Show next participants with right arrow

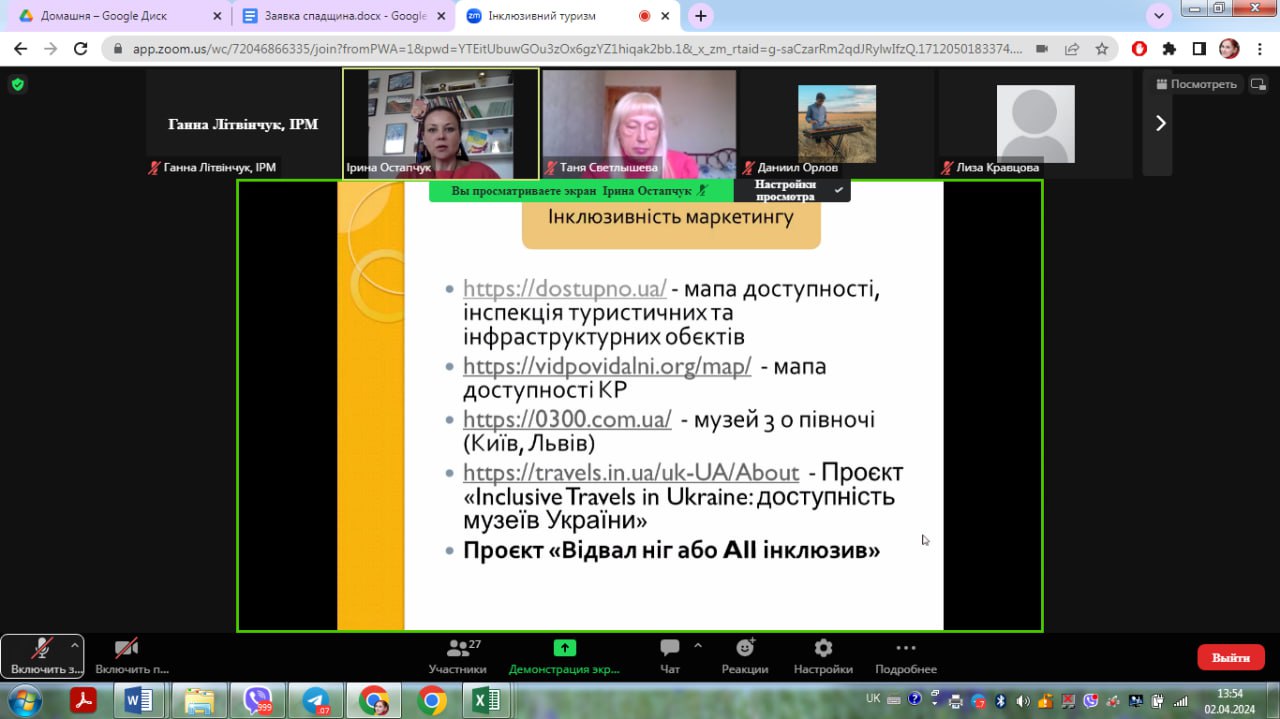tap(1160, 123)
